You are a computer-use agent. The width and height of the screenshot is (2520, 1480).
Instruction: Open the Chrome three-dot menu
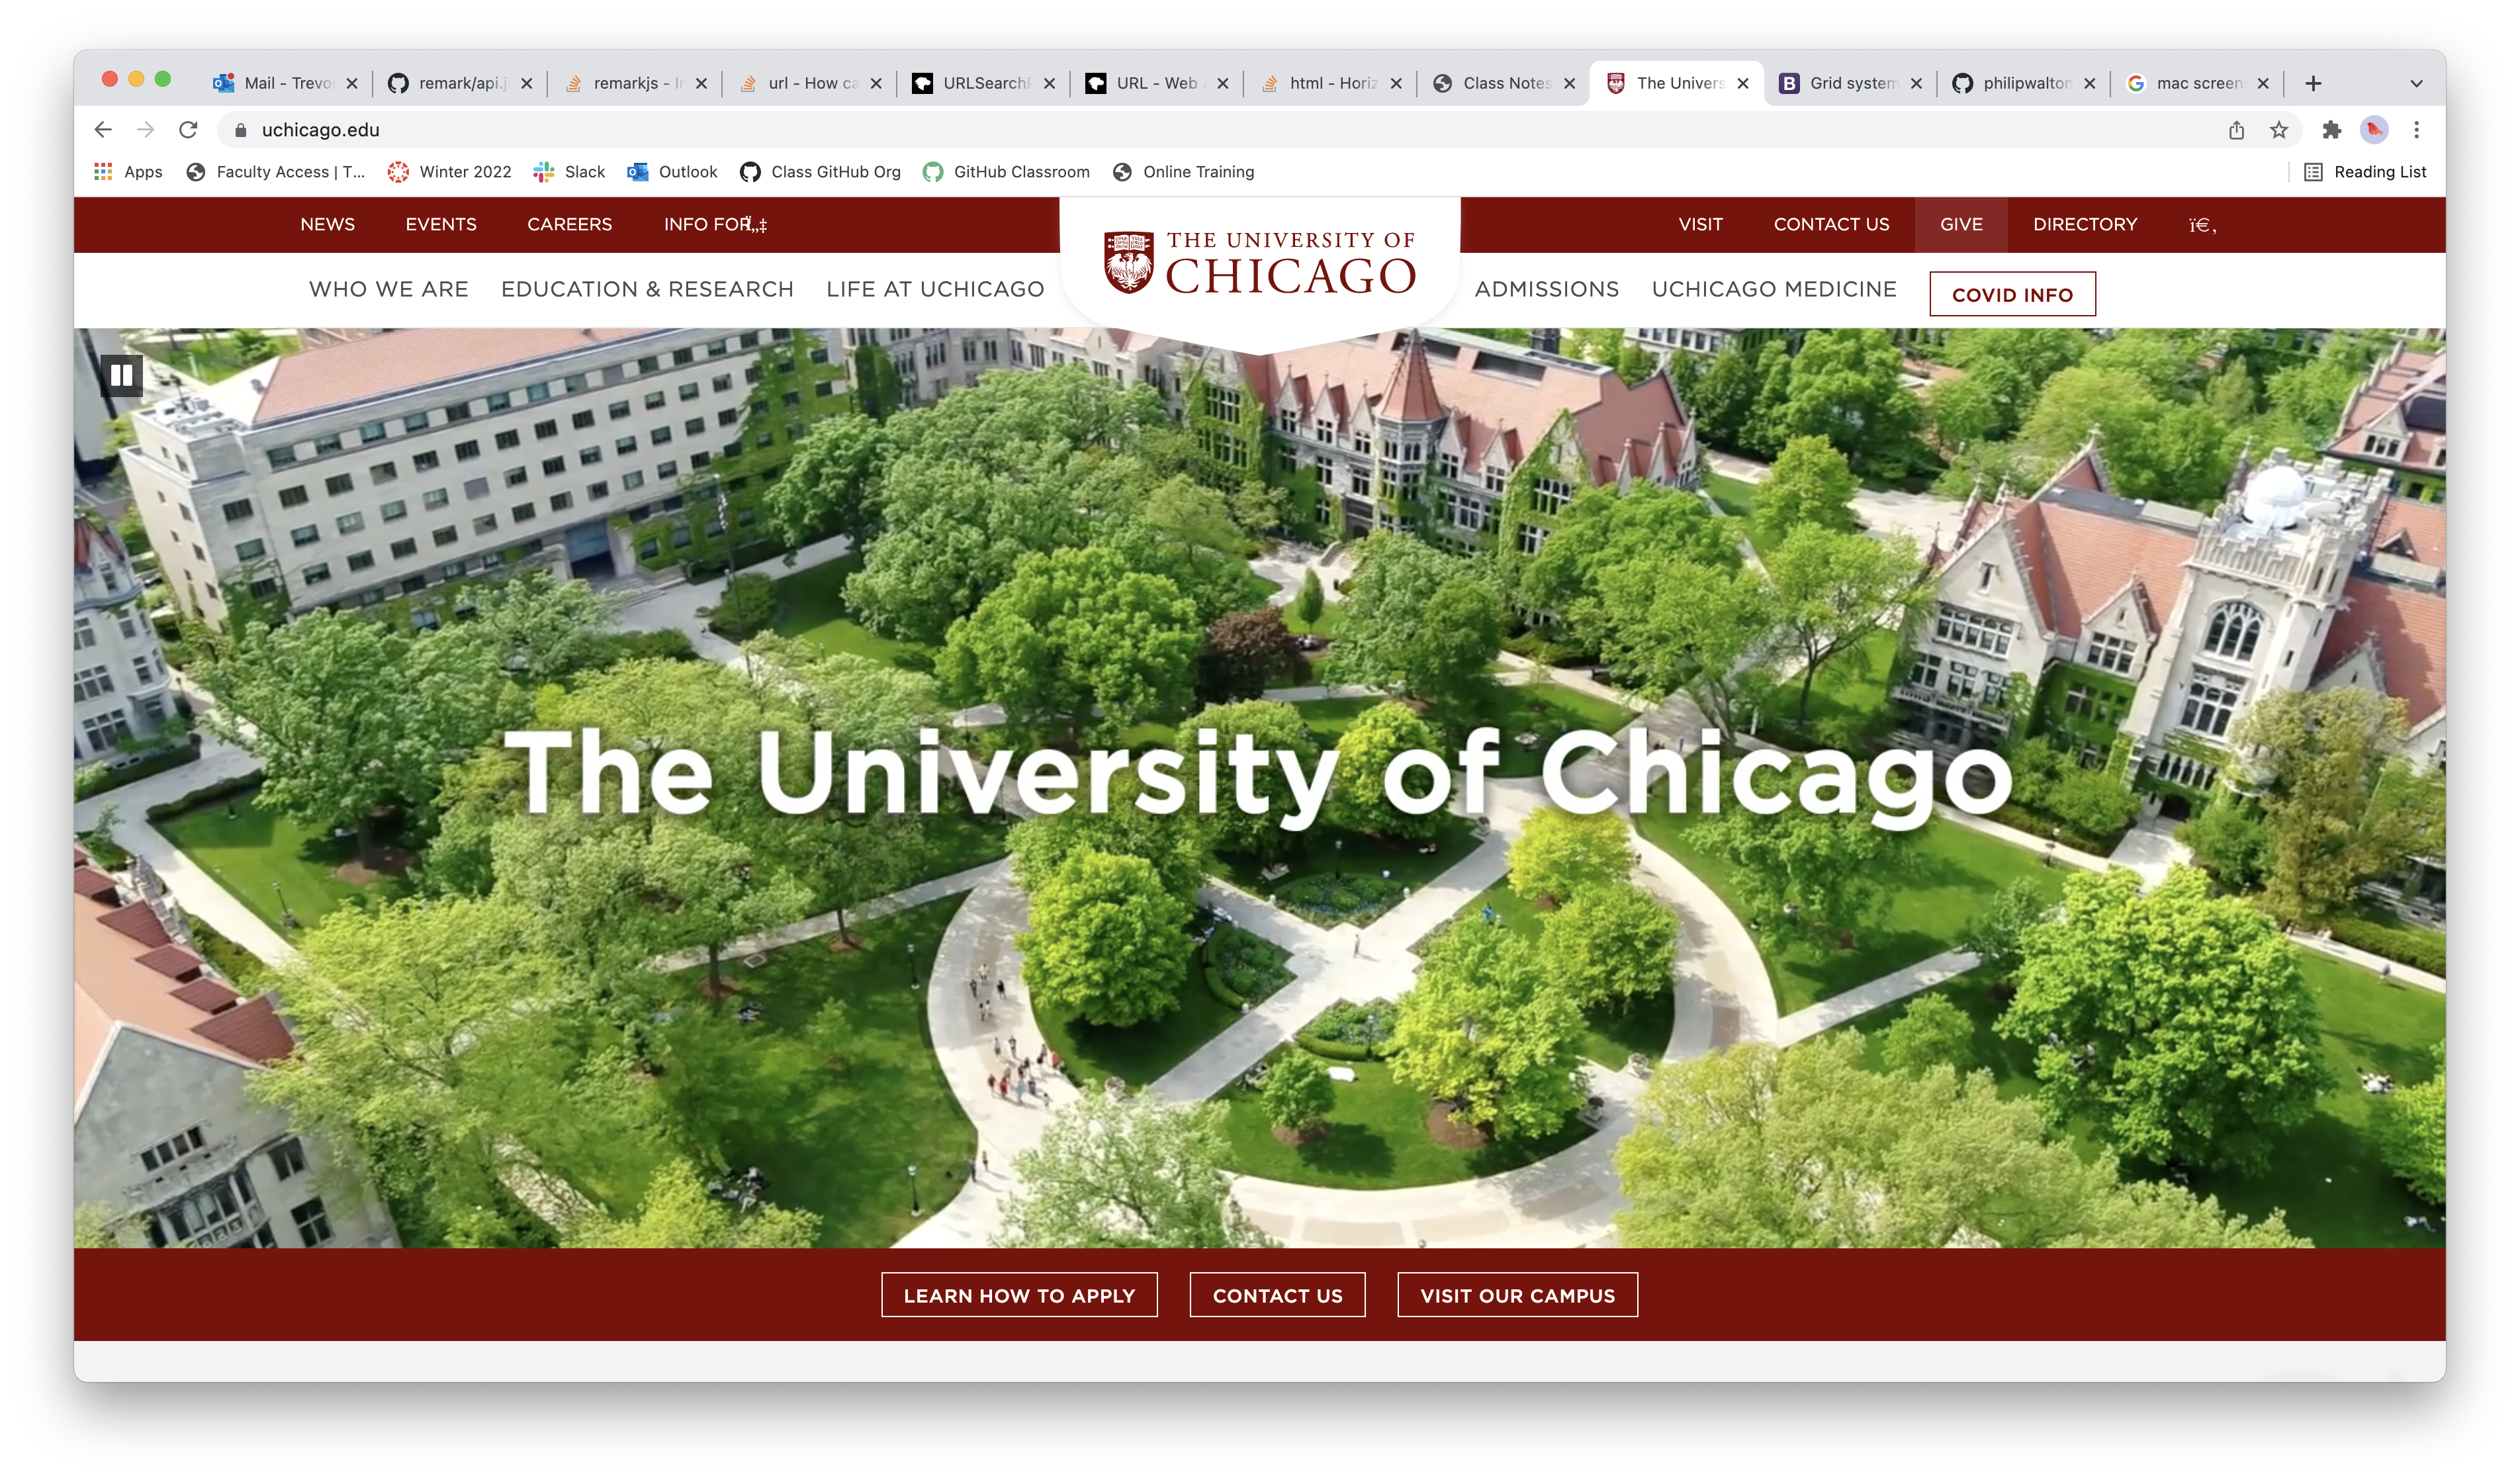2417,129
